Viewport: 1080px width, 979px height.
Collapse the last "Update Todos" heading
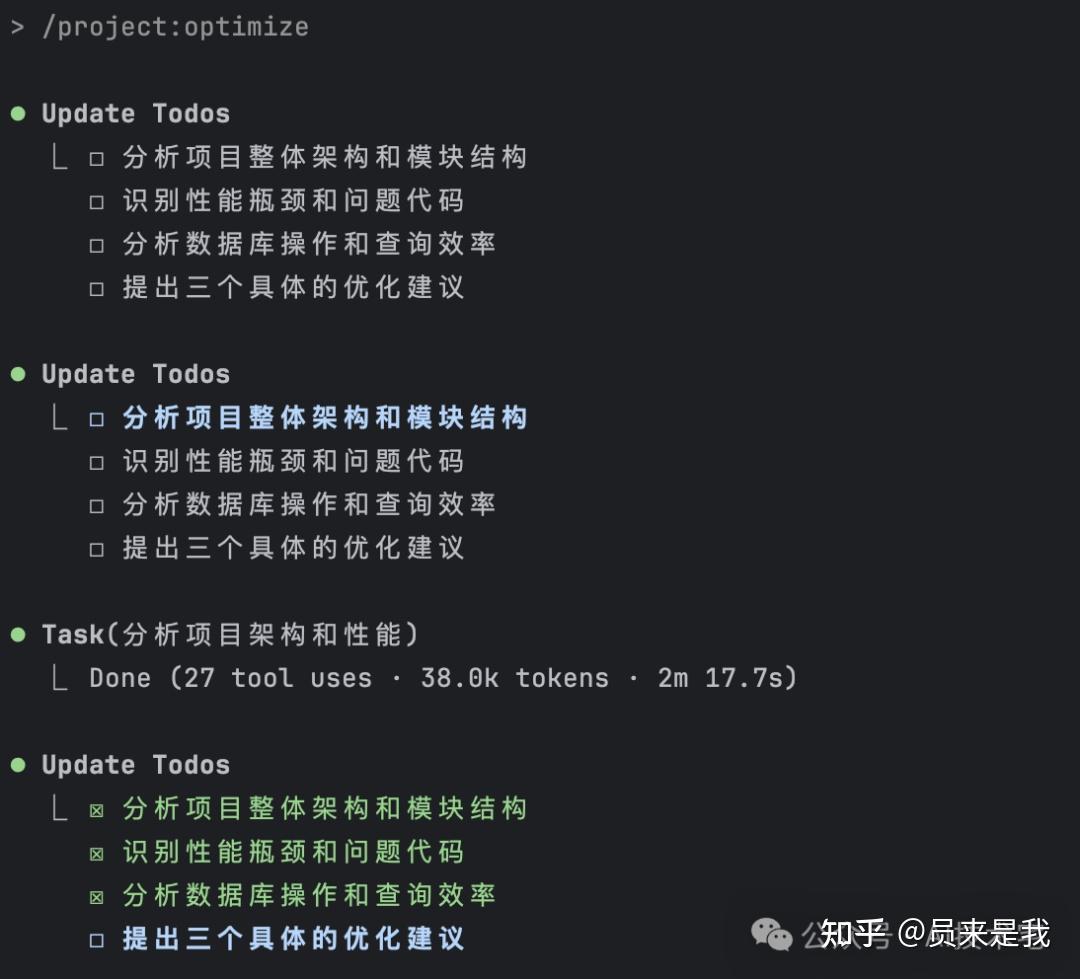coord(135,765)
